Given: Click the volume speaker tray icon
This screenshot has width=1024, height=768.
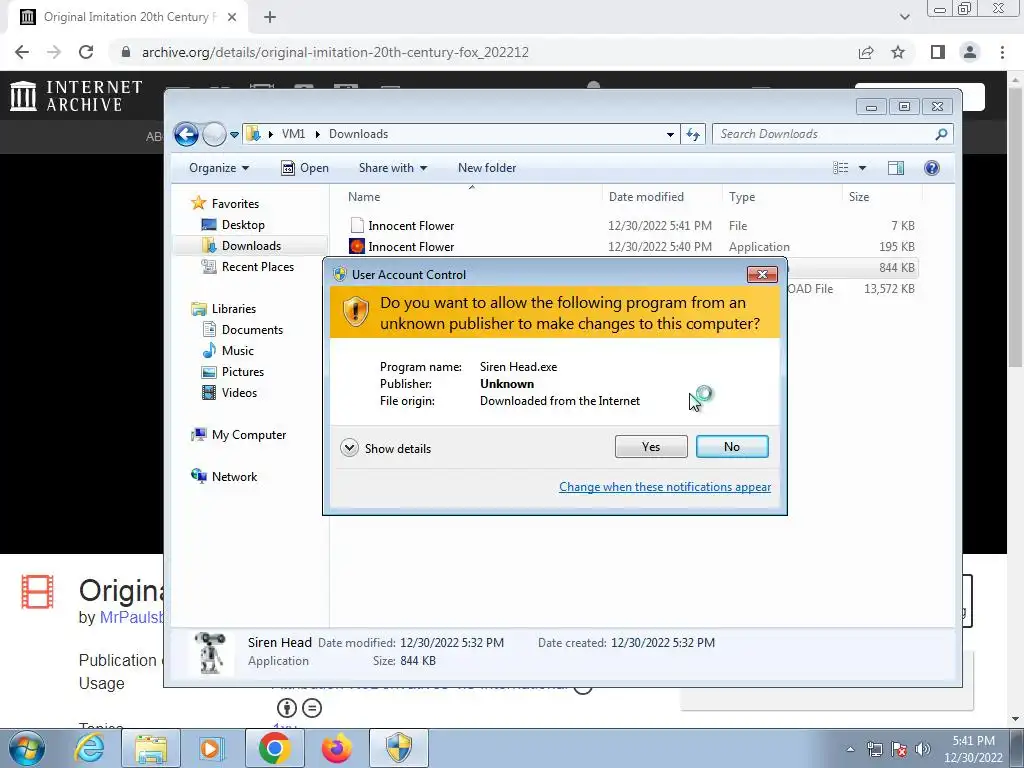Looking at the screenshot, I should pyautogui.click(x=922, y=749).
